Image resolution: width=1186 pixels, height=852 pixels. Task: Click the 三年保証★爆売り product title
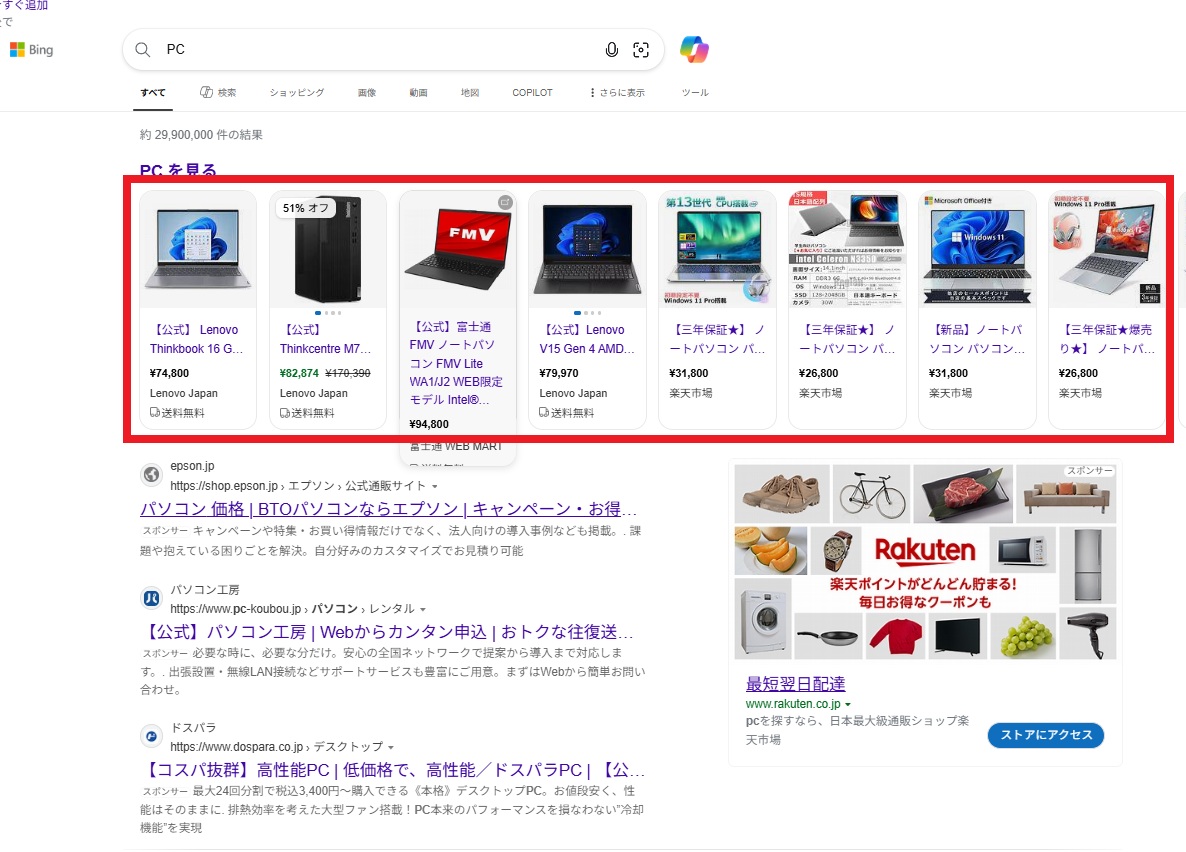(x=1107, y=339)
